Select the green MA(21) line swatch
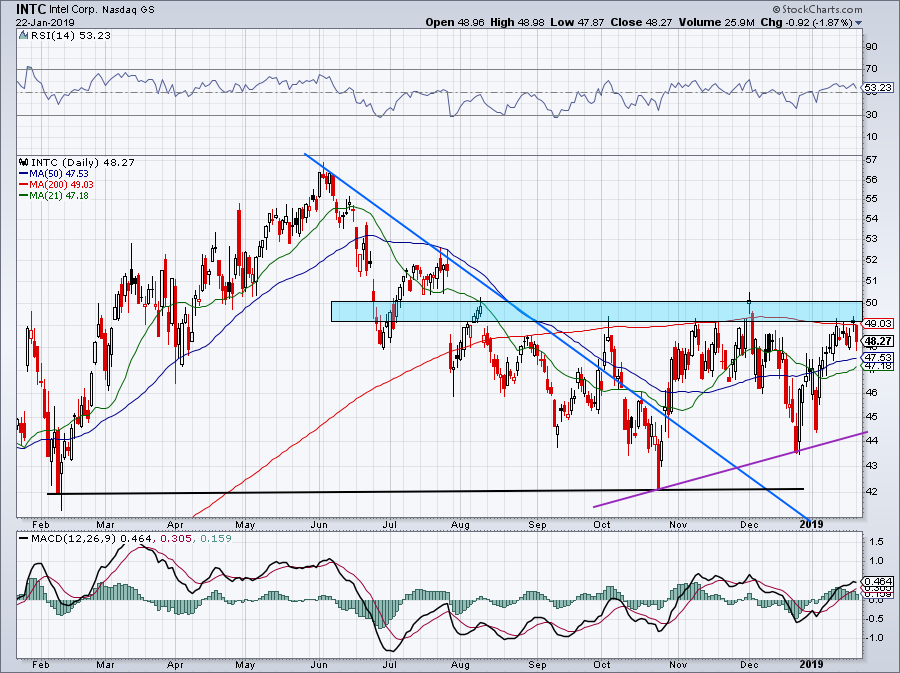The height and width of the screenshot is (673, 900). pyautogui.click(x=23, y=196)
